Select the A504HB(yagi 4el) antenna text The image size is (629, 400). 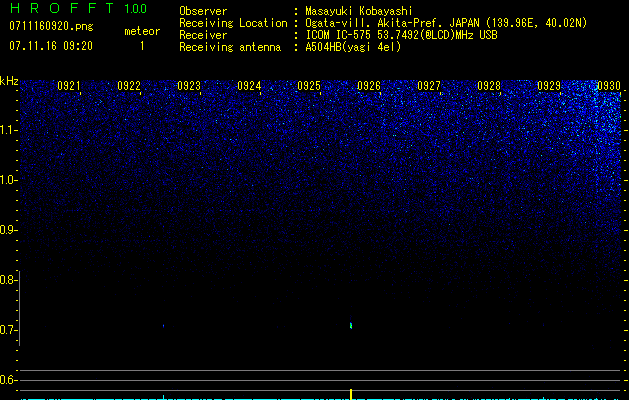coord(353,47)
